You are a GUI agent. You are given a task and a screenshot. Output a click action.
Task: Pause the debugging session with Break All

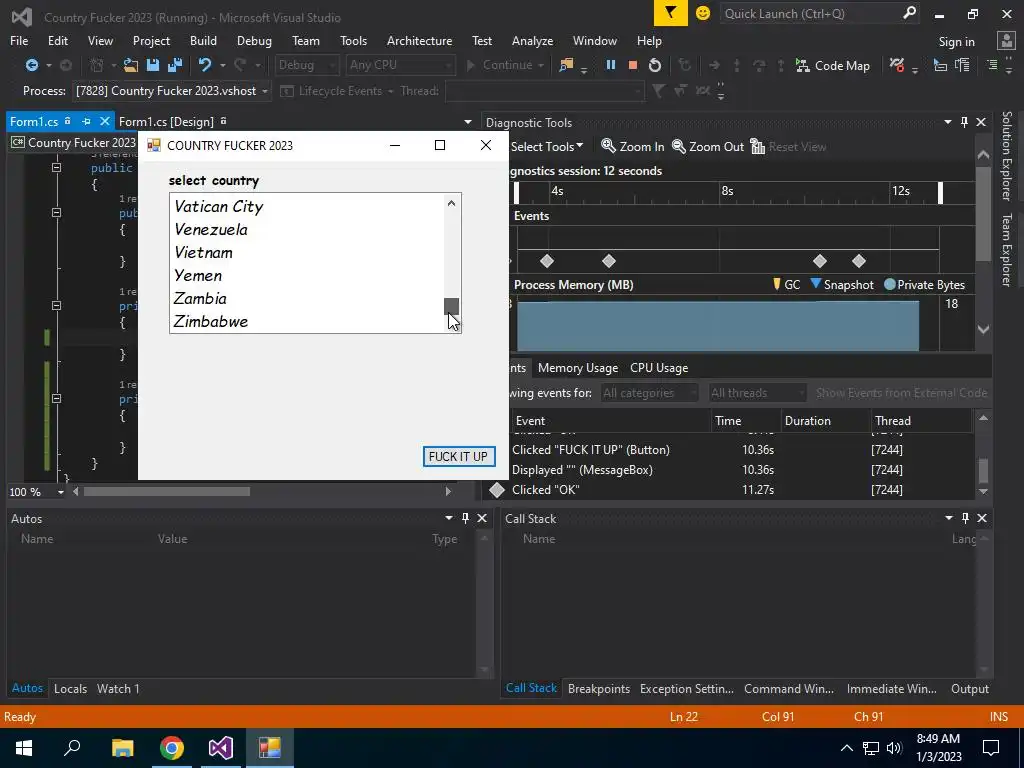pyautogui.click(x=611, y=65)
